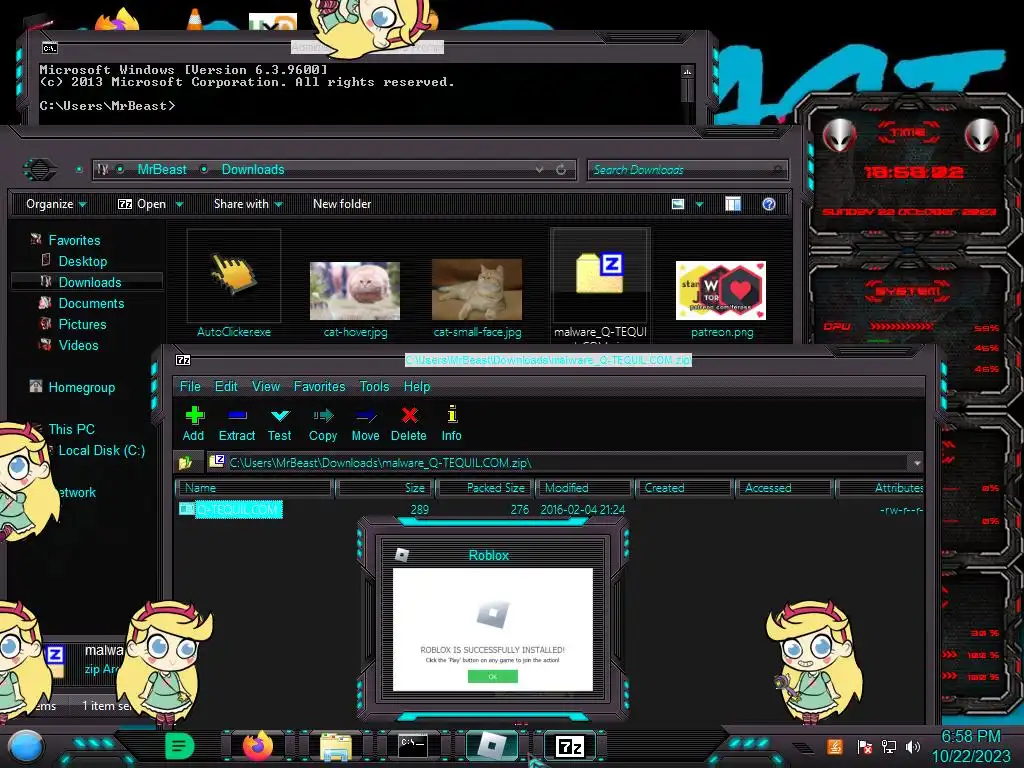Click the Explorer back navigation button
This screenshot has height=768, width=1024.
[x=40, y=170]
